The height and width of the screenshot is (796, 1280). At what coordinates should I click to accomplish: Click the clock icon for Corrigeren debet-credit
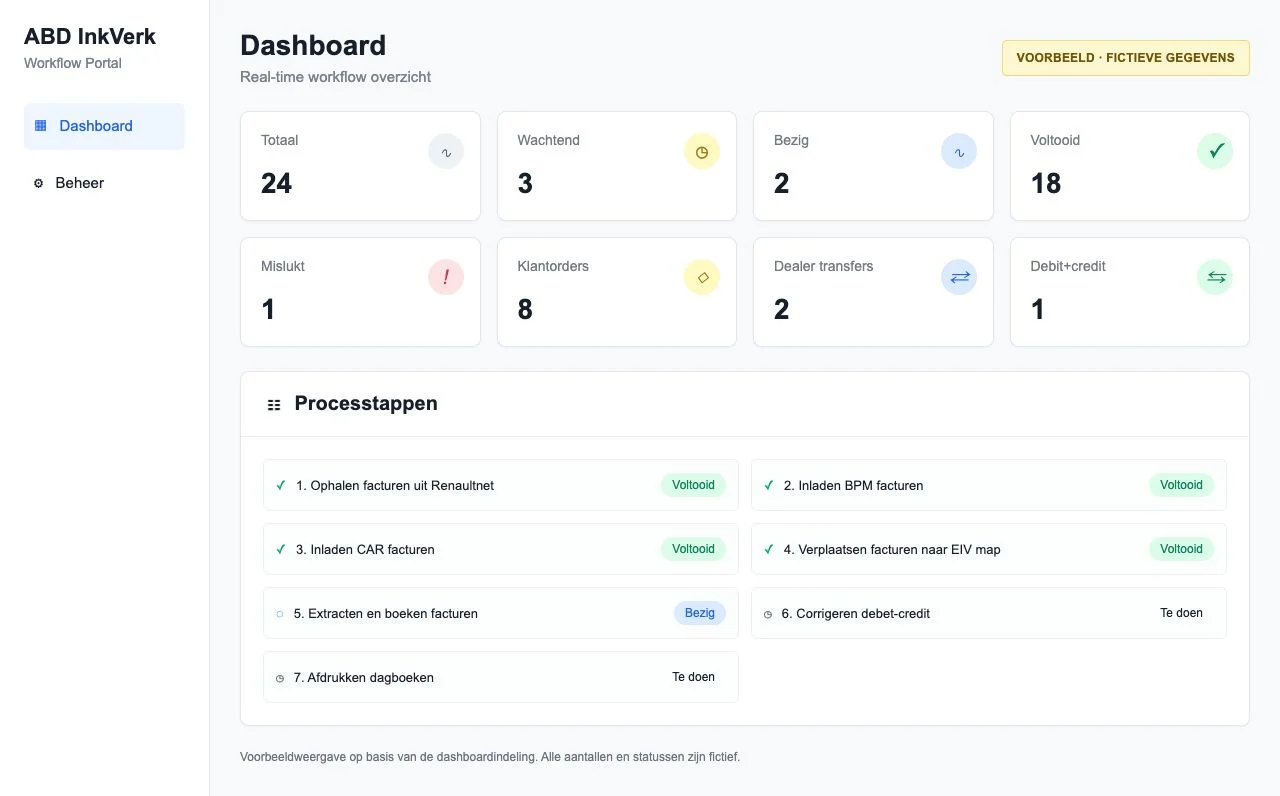(x=768, y=614)
